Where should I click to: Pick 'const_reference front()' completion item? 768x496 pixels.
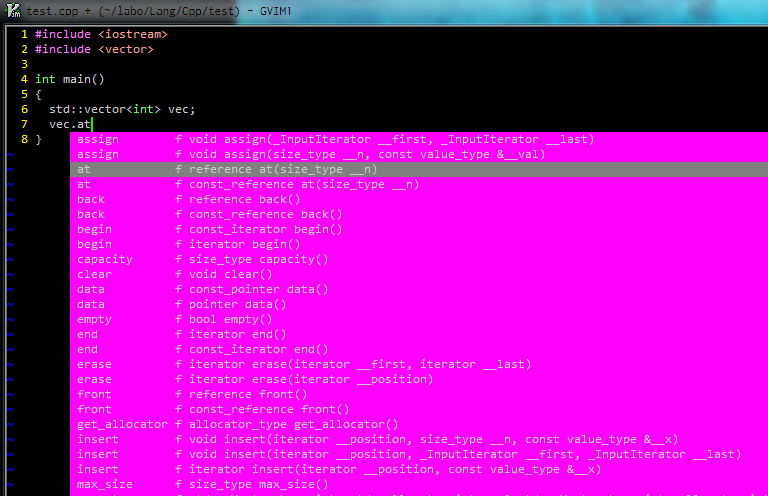tap(419, 409)
